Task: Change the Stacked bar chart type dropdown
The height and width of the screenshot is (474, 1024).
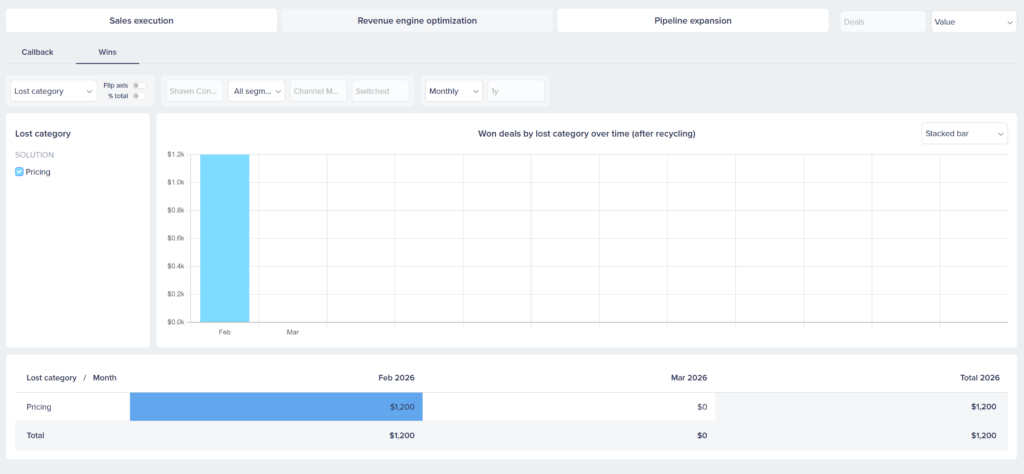Action: [x=963, y=133]
